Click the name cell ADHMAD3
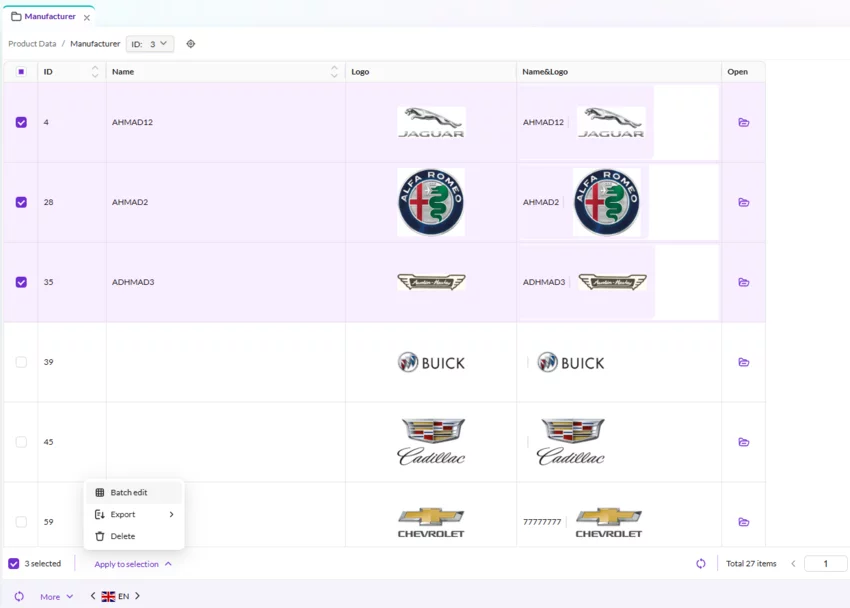 pyautogui.click(x=133, y=282)
